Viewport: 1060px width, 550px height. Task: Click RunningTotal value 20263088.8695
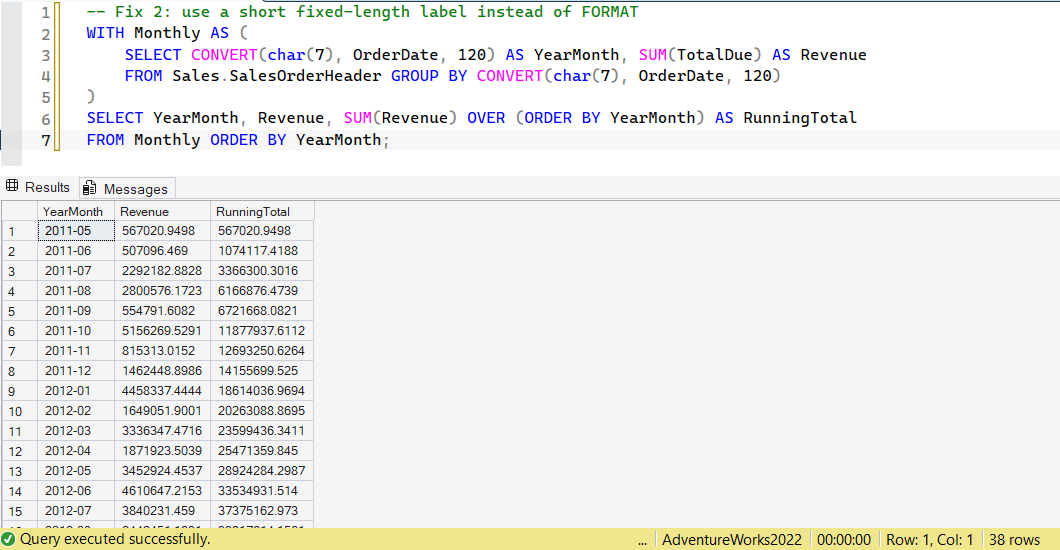pyautogui.click(x=262, y=411)
